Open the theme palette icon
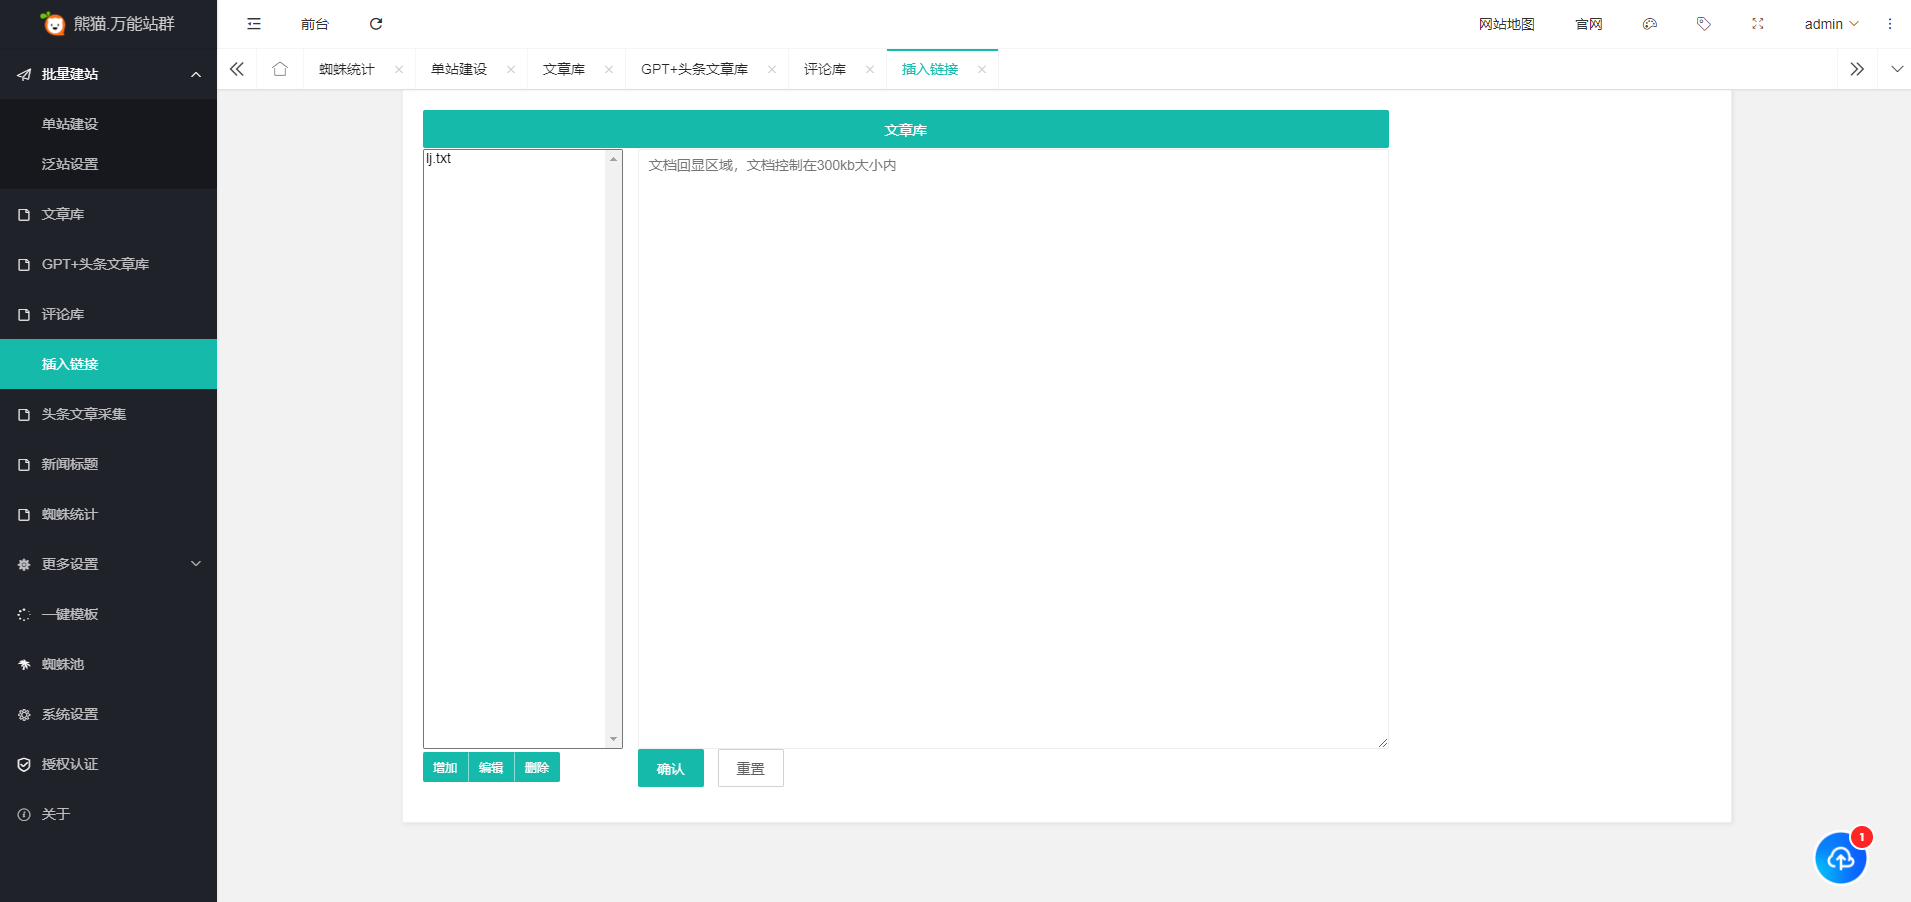Viewport: 1911px width, 902px height. tap(1650, 24)
